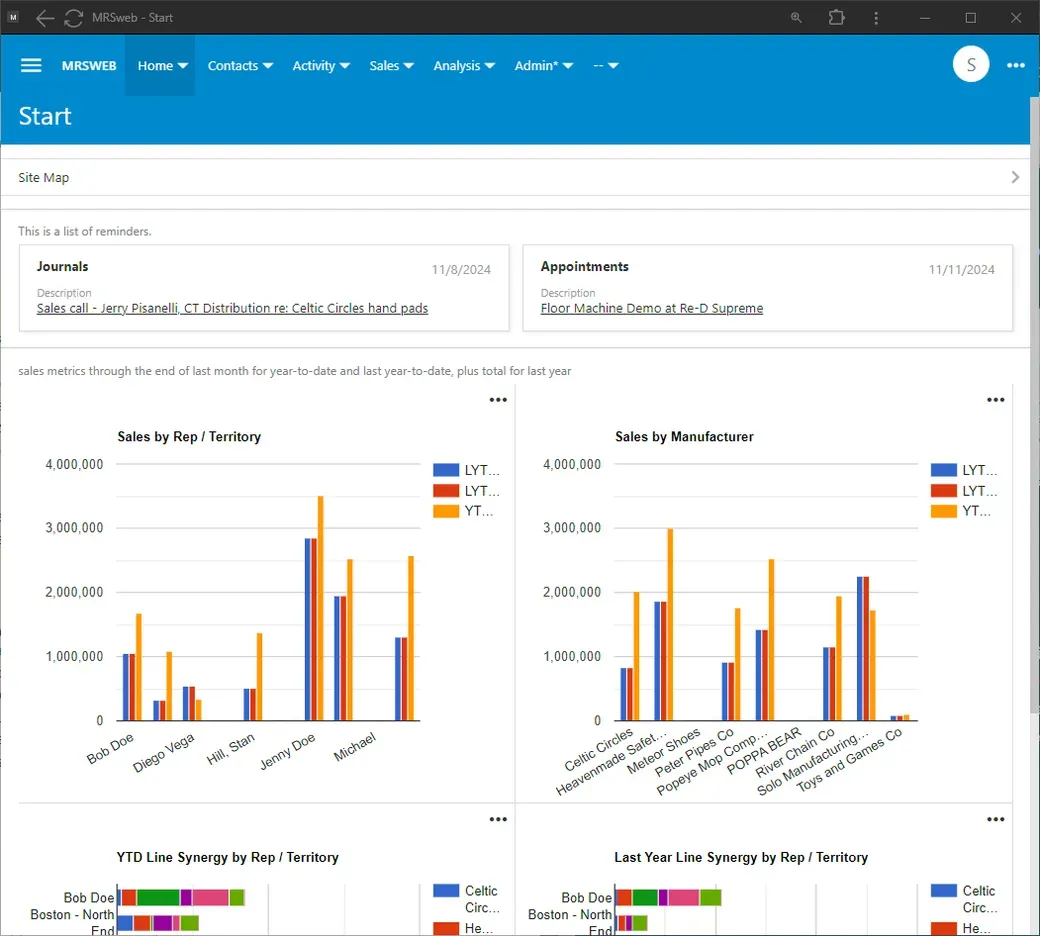The image size is (1040, 936).
Task: Open the Analysis menu
Action: (x=464, y=65)
